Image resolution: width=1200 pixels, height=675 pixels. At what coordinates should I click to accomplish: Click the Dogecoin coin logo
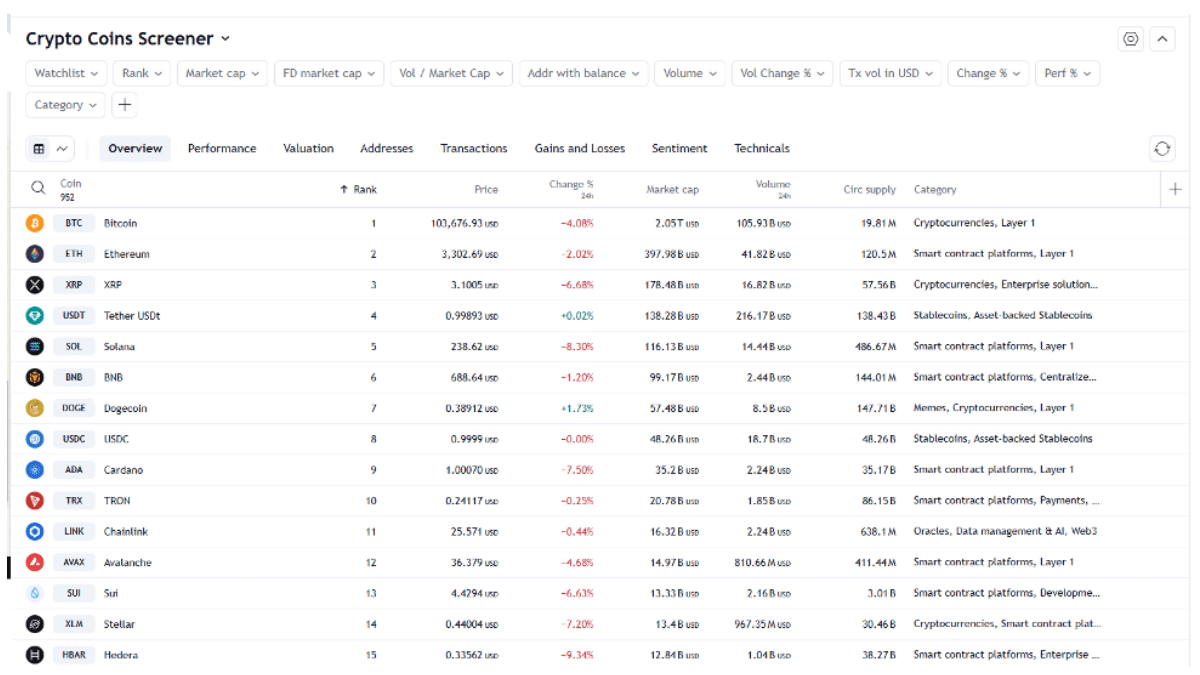tap(33, 408)
